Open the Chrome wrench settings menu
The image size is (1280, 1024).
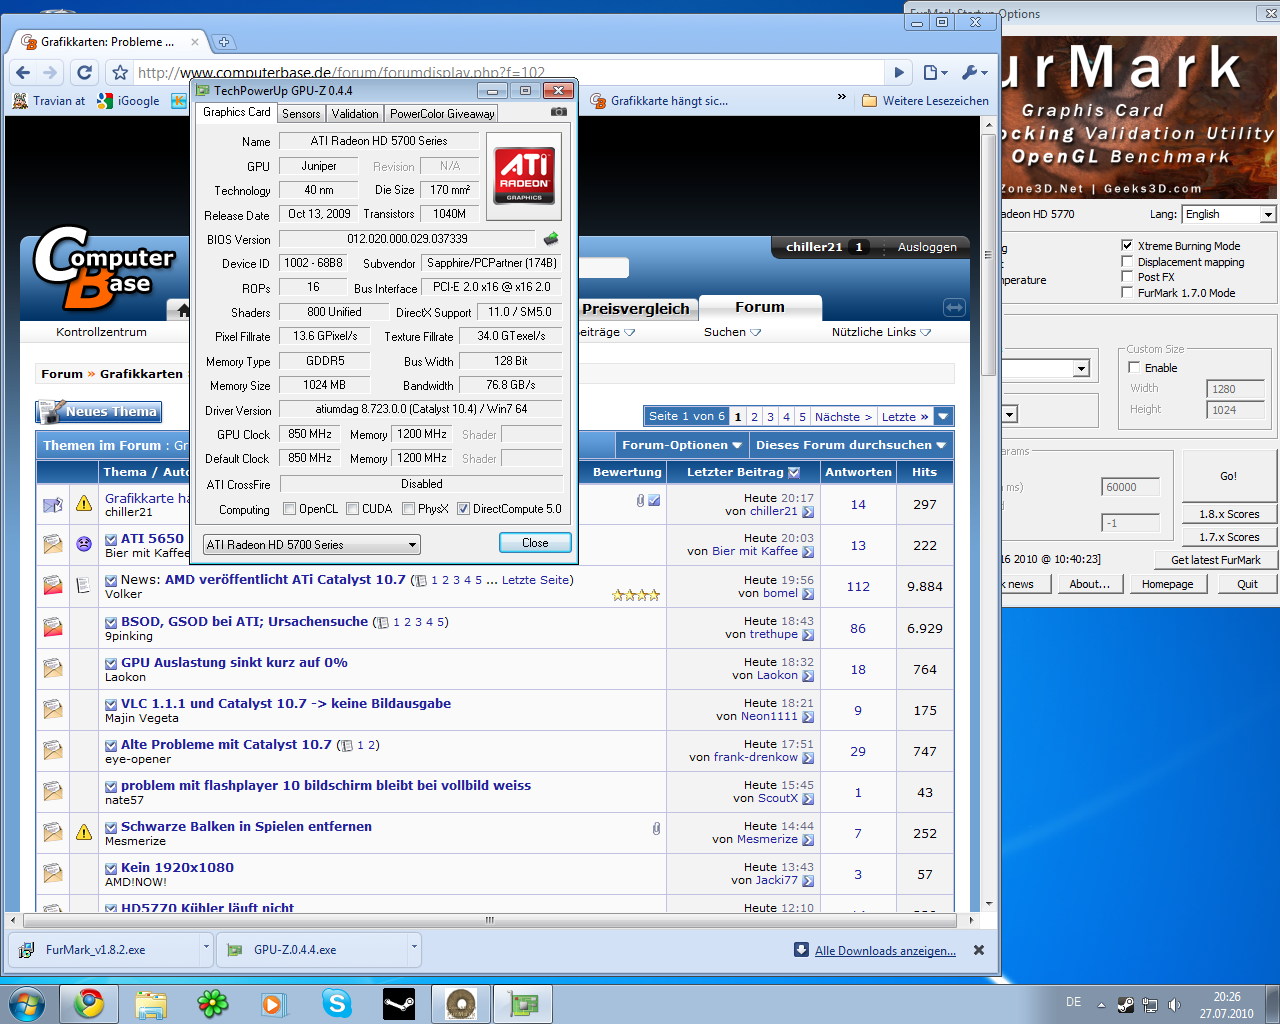click(x=973, y=72)
